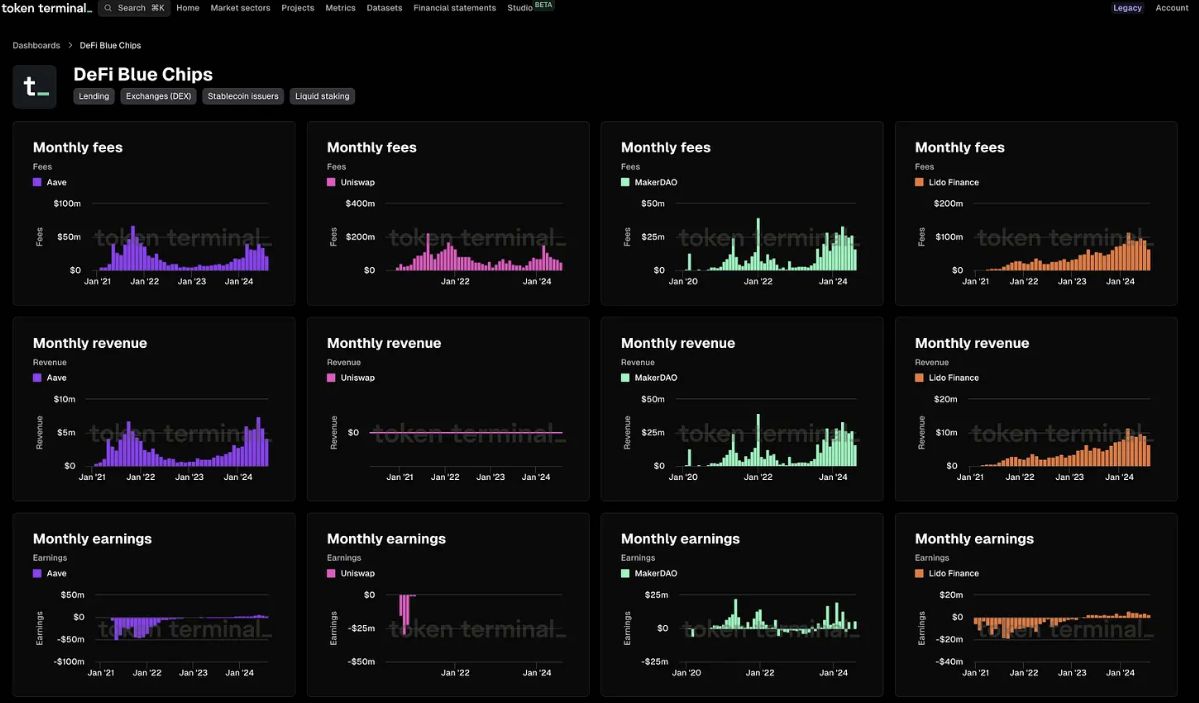Click Aave Monthly earnings chart title
This screenshot has width=1199, height=703.
[92, 539]
